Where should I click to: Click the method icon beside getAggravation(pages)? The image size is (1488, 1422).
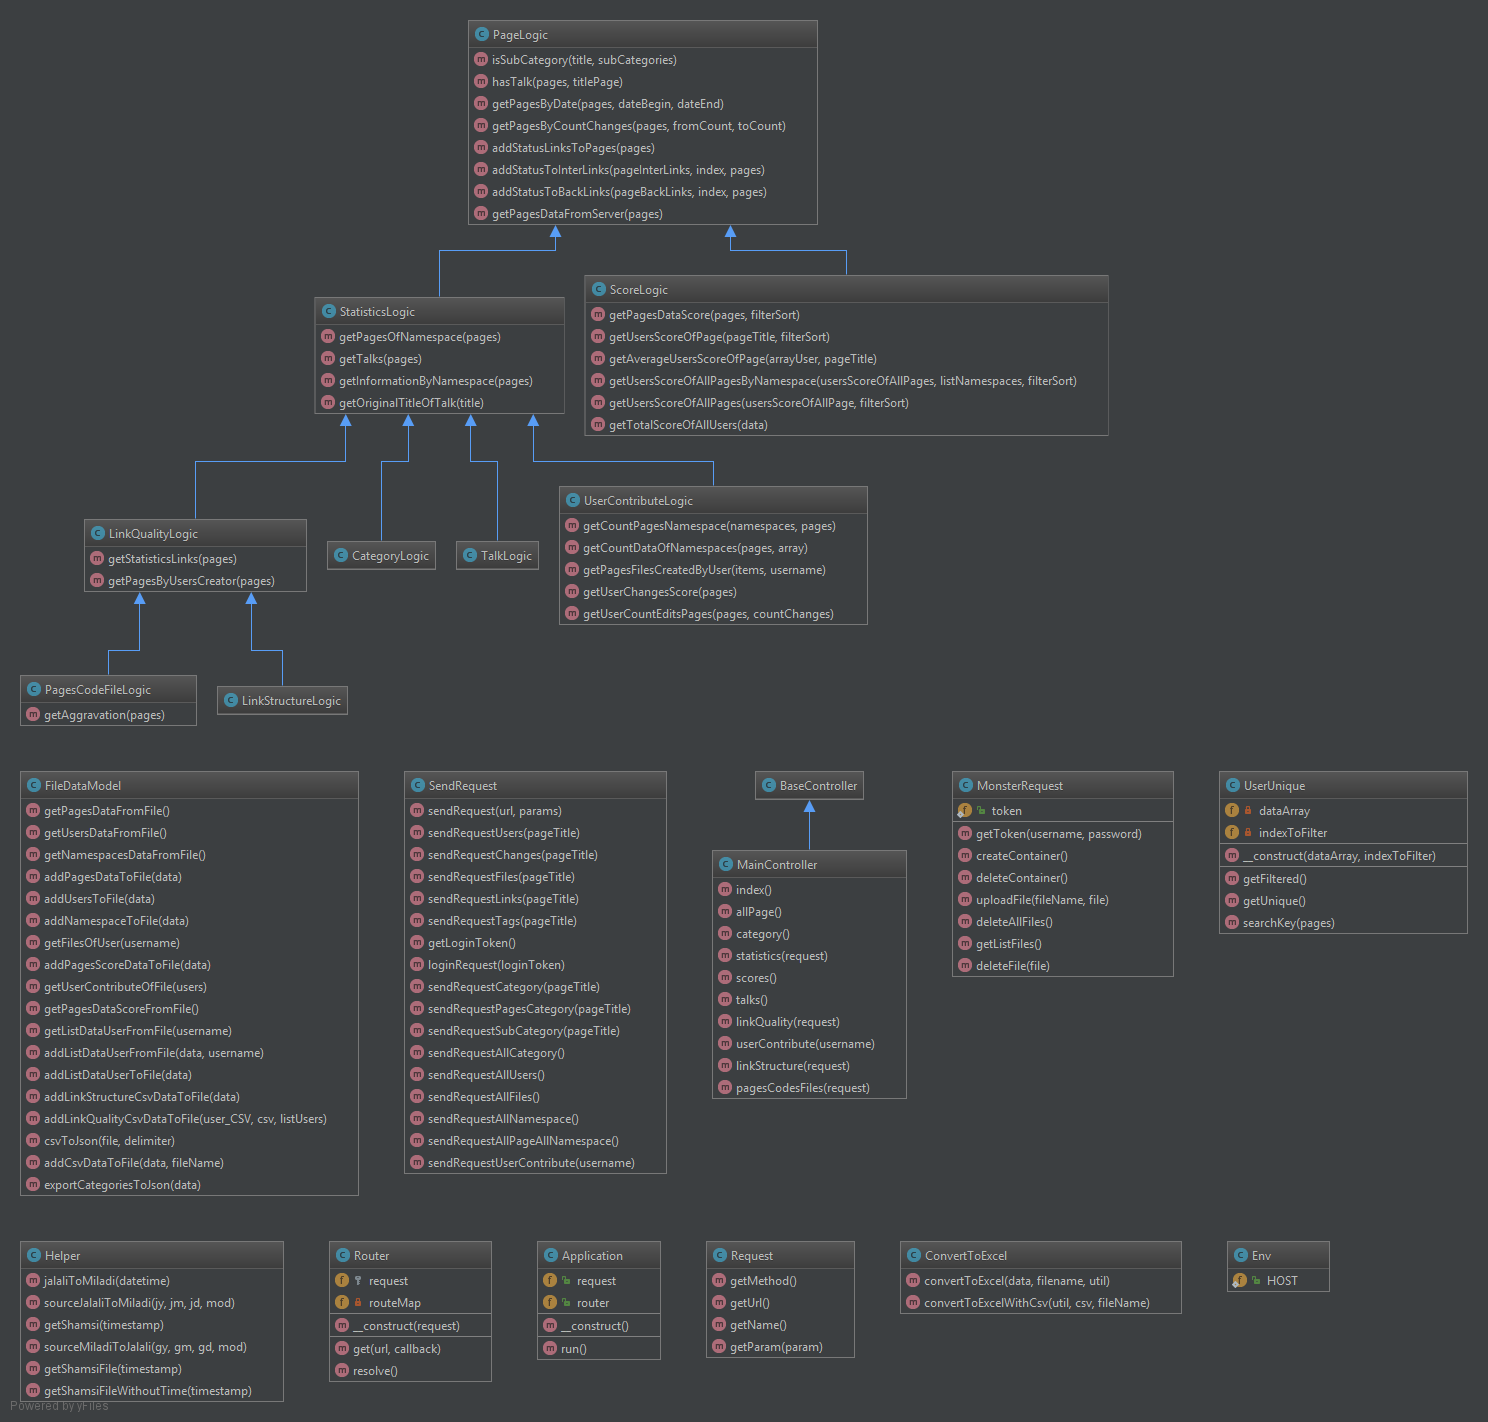(33, 714)
